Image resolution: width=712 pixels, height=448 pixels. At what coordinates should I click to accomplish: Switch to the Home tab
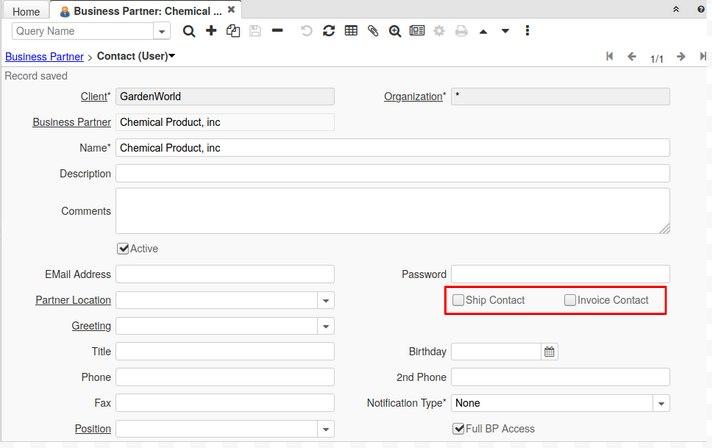point(26,11)
